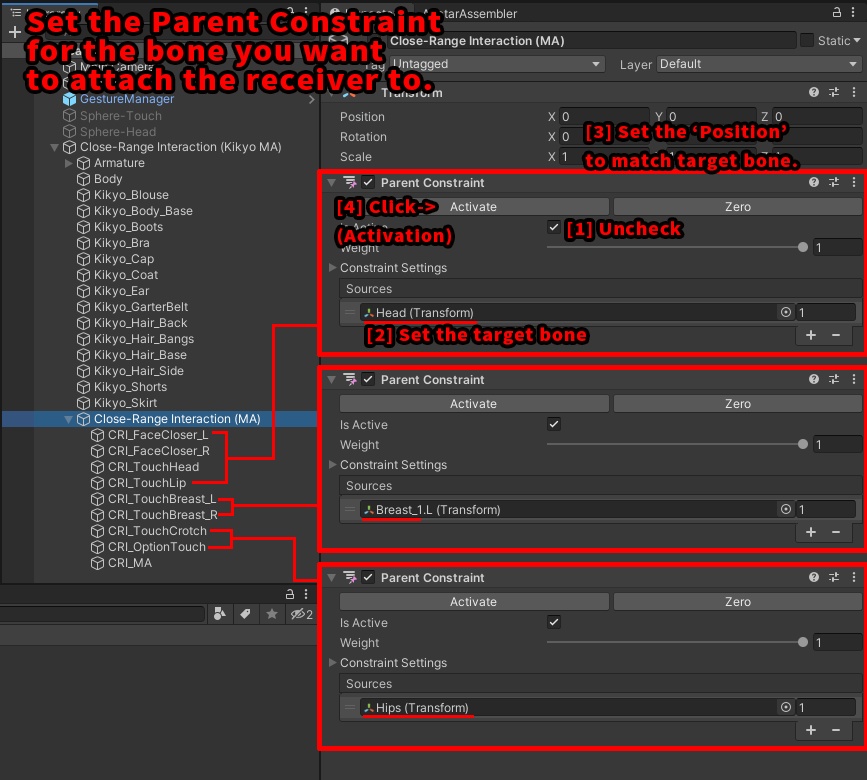Pick object for Head (Transform) source
Viewport: 867px width, 780px height.
point(785,312)
